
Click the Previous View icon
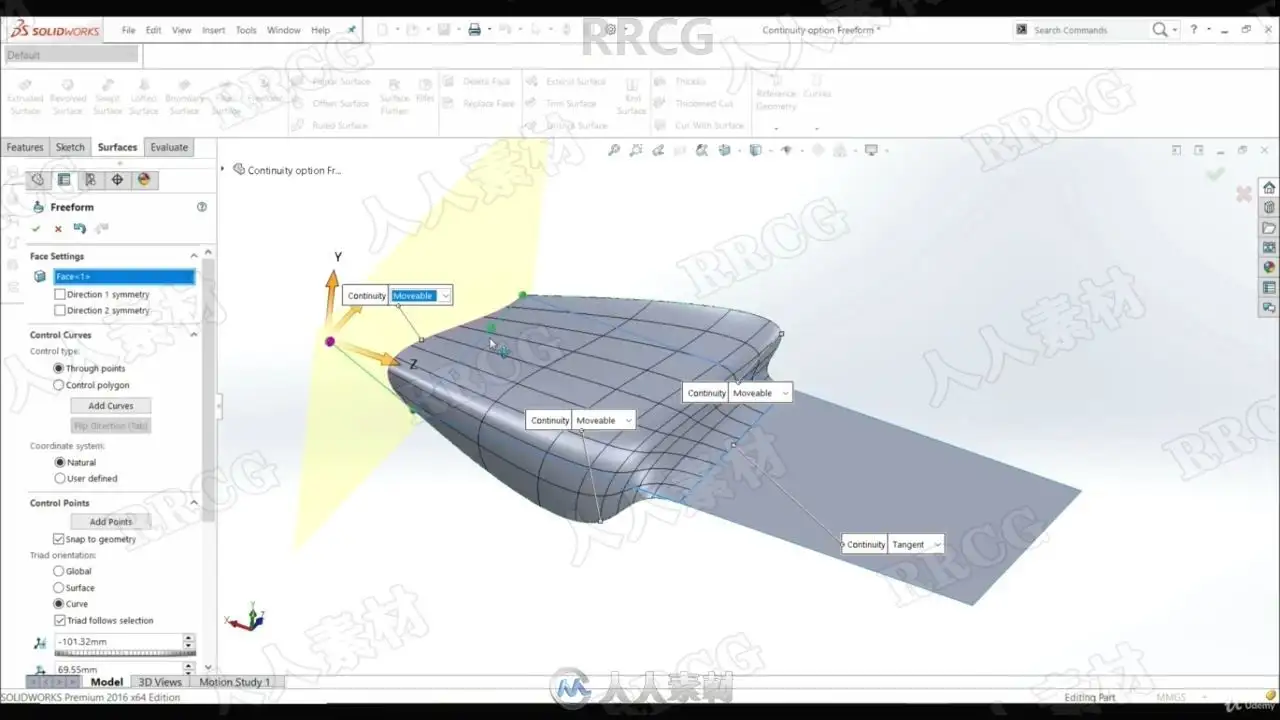coord(659,150)
